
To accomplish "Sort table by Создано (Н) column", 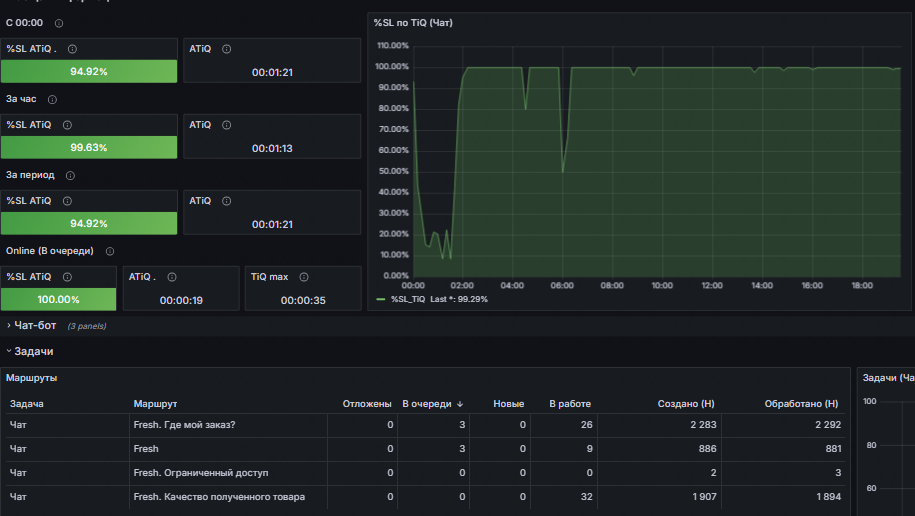I will (686, 404).
